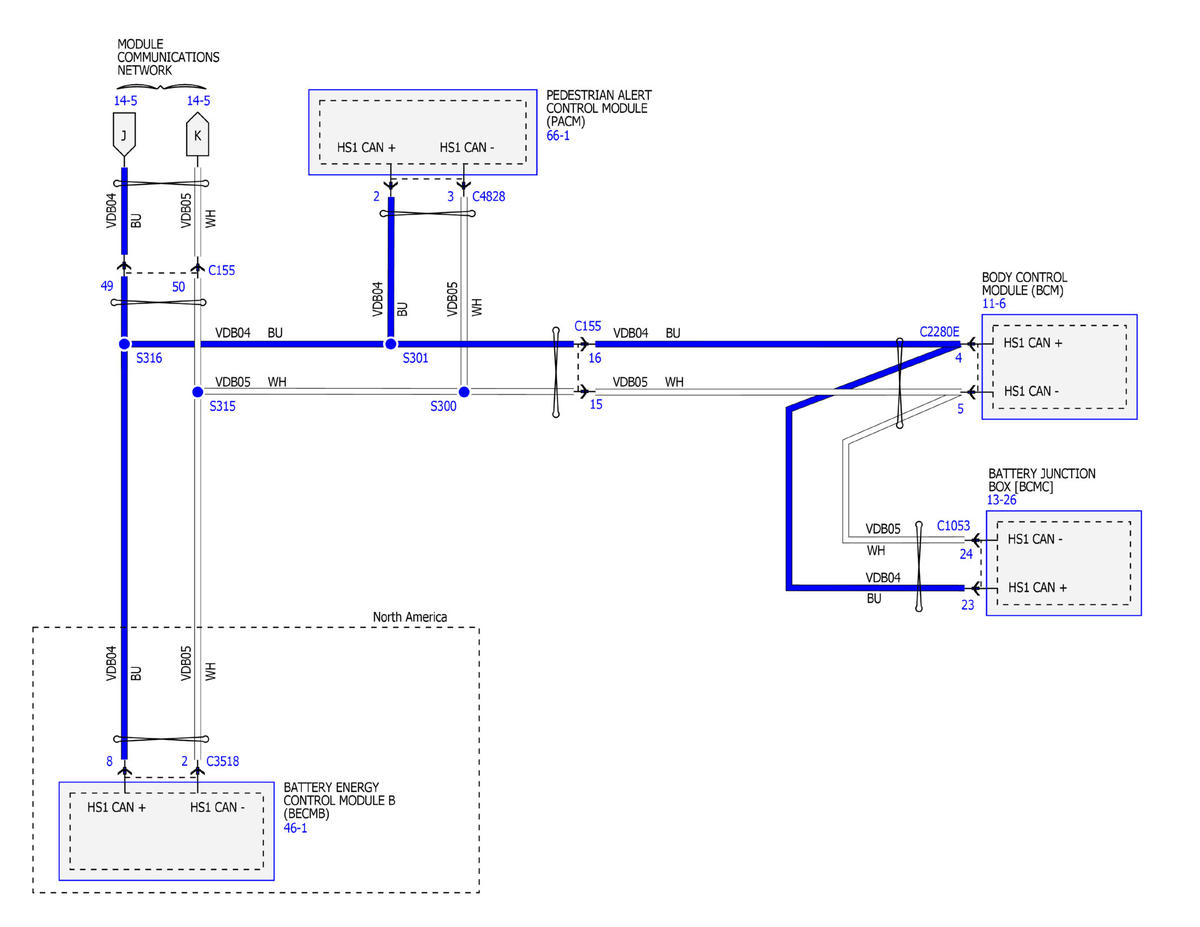Select the S316 splice dot
Screen dimensions: 1200x927
124,344
